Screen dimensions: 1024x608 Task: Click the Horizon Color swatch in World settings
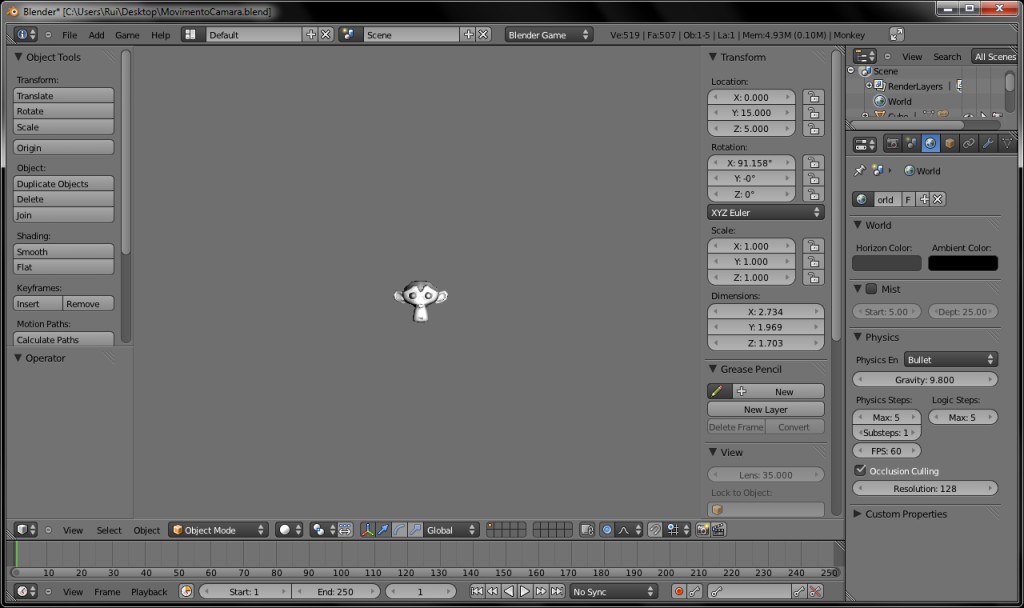[x=886, y=262]
